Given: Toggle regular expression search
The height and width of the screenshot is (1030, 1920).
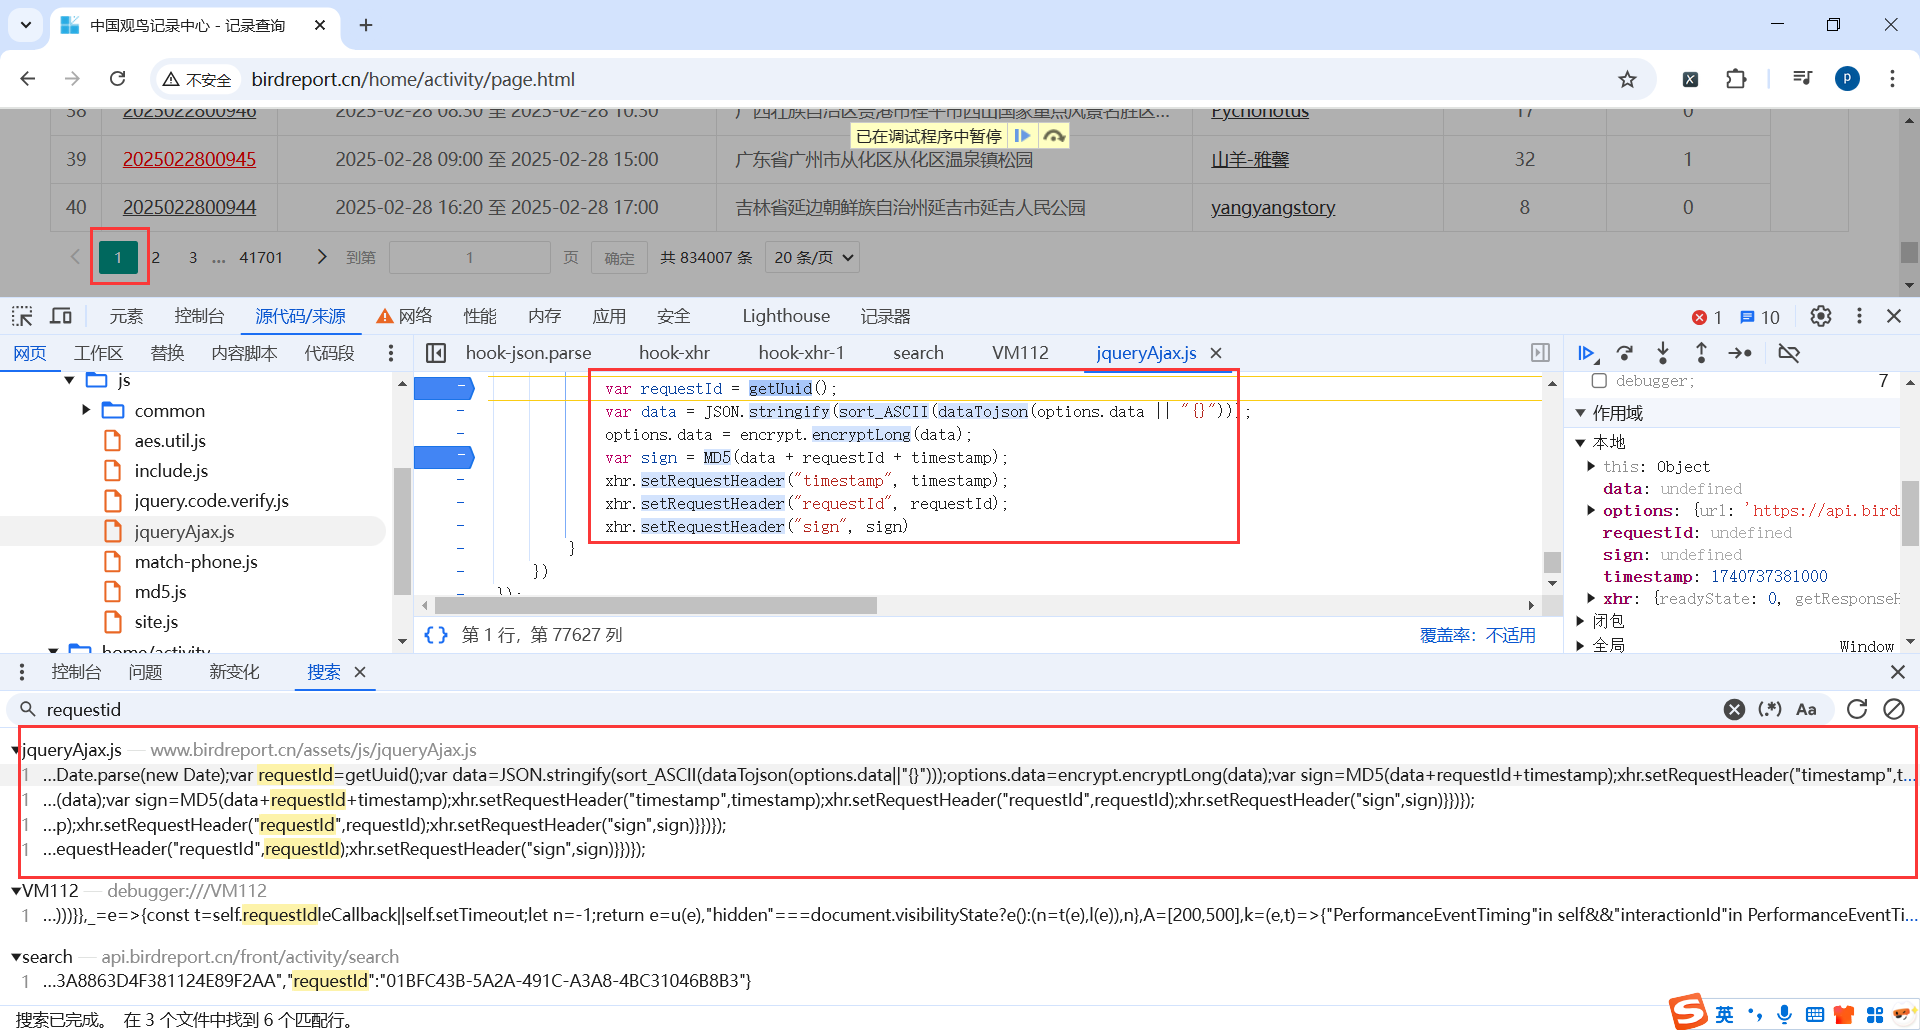Looking at the screenshot, I should [1770, 709].
